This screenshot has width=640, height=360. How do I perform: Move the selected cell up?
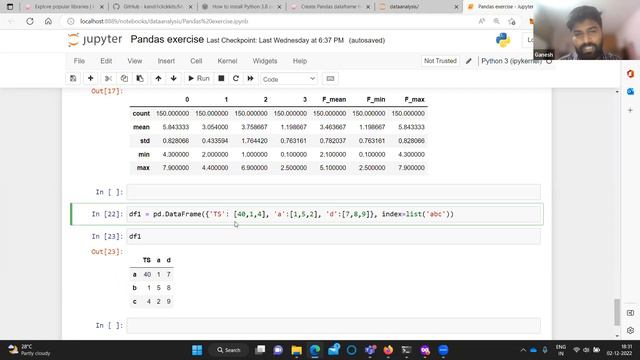pos(158,78)
